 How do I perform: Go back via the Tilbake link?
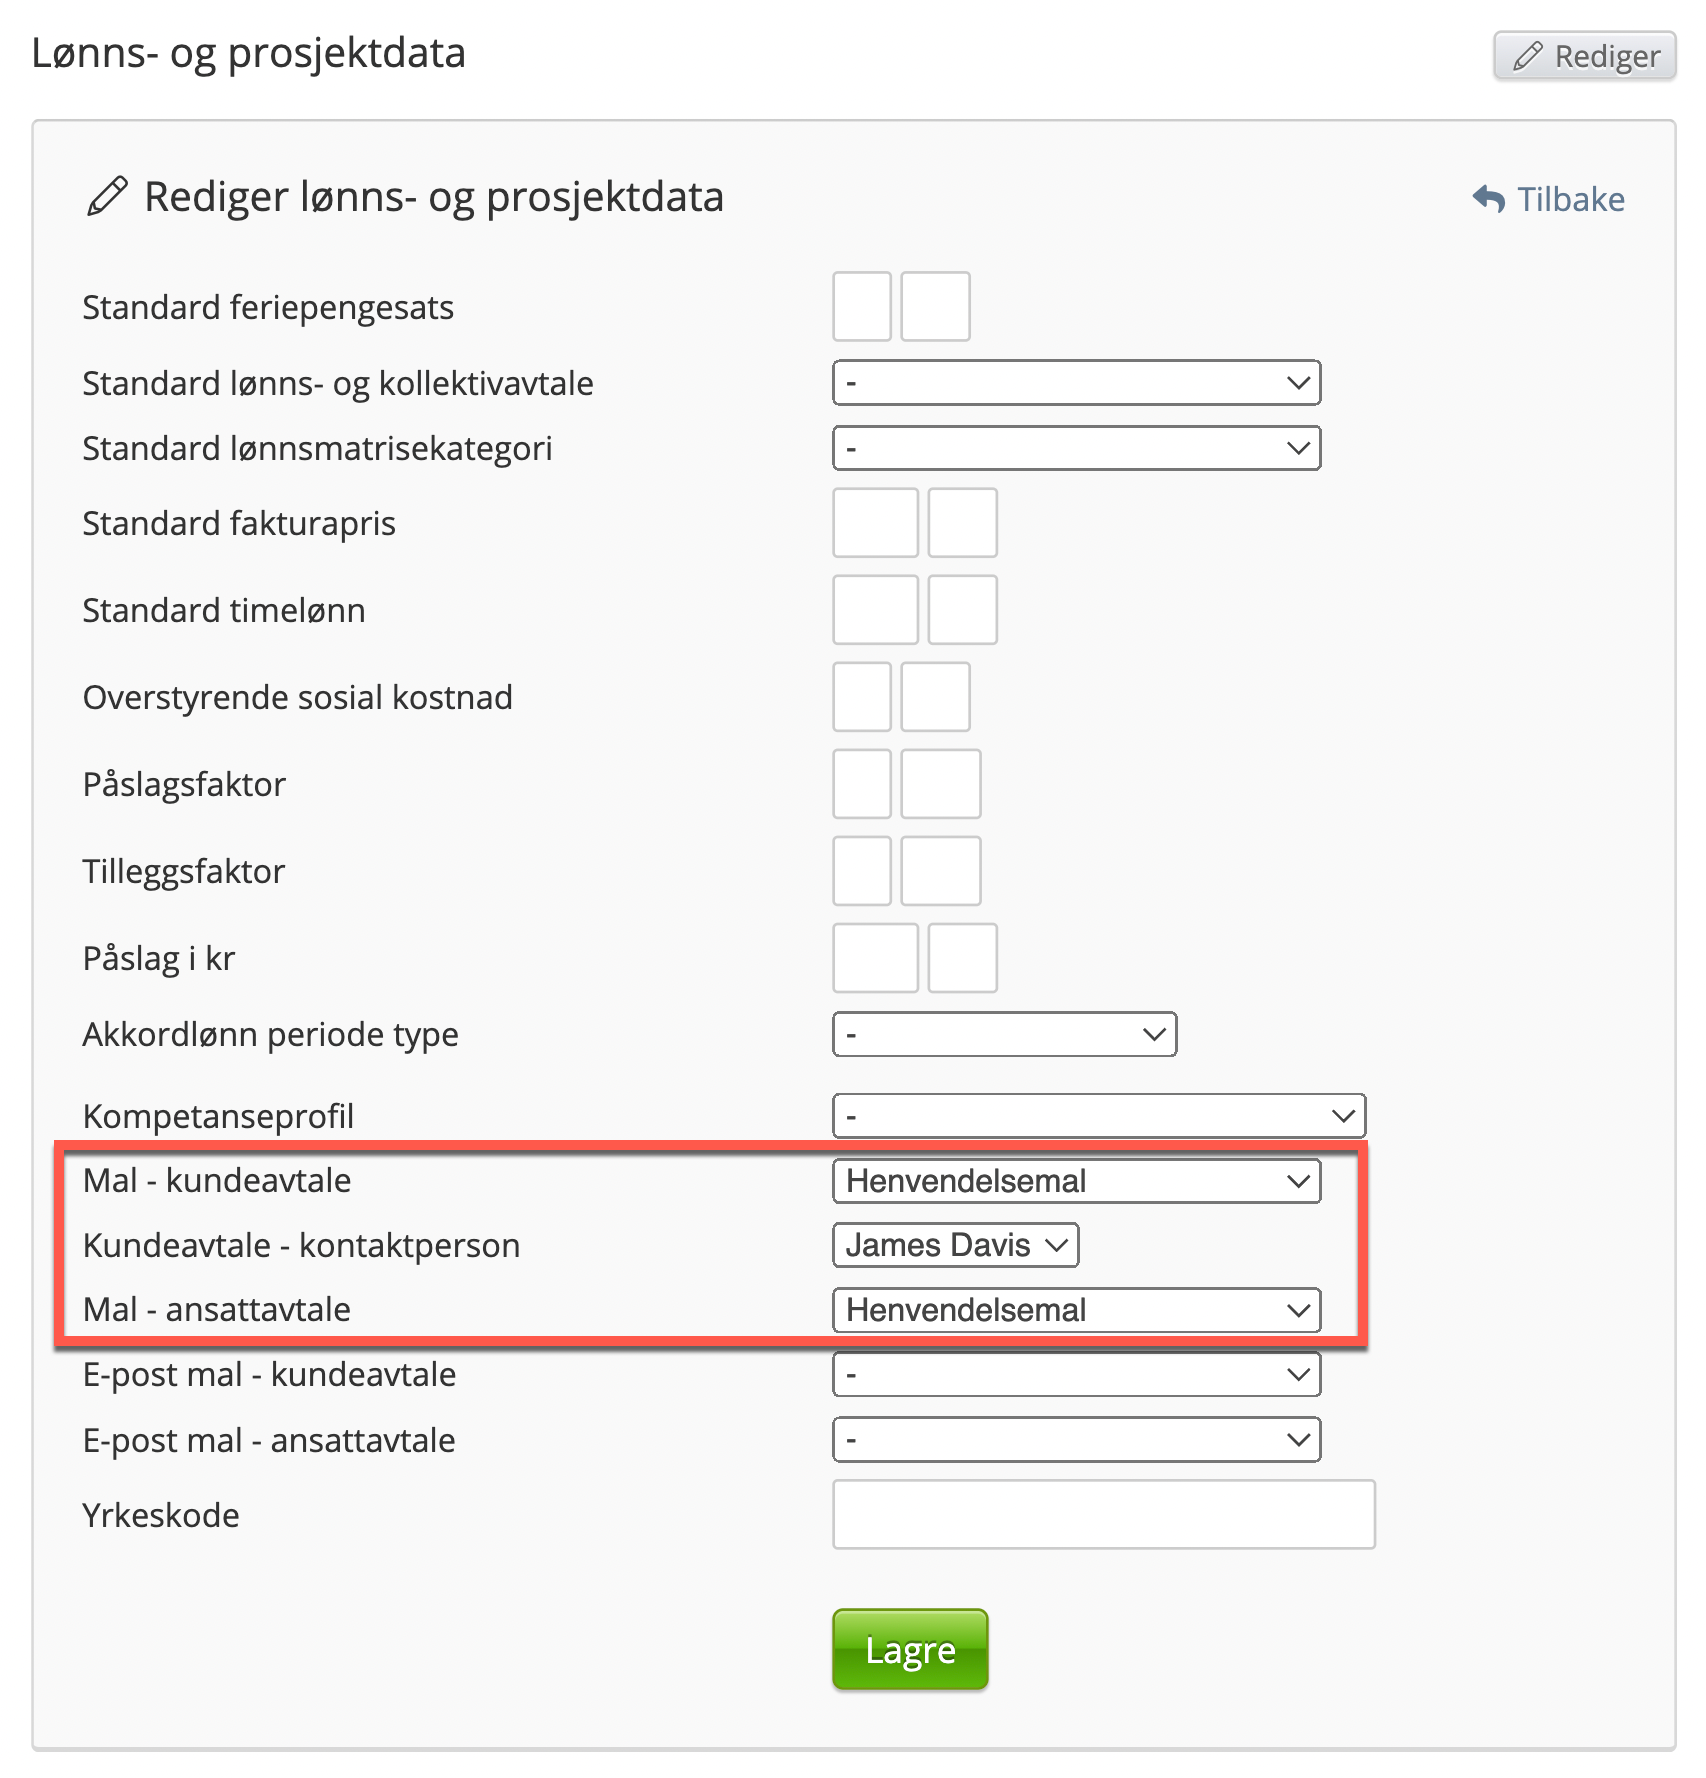[1570, 199]
